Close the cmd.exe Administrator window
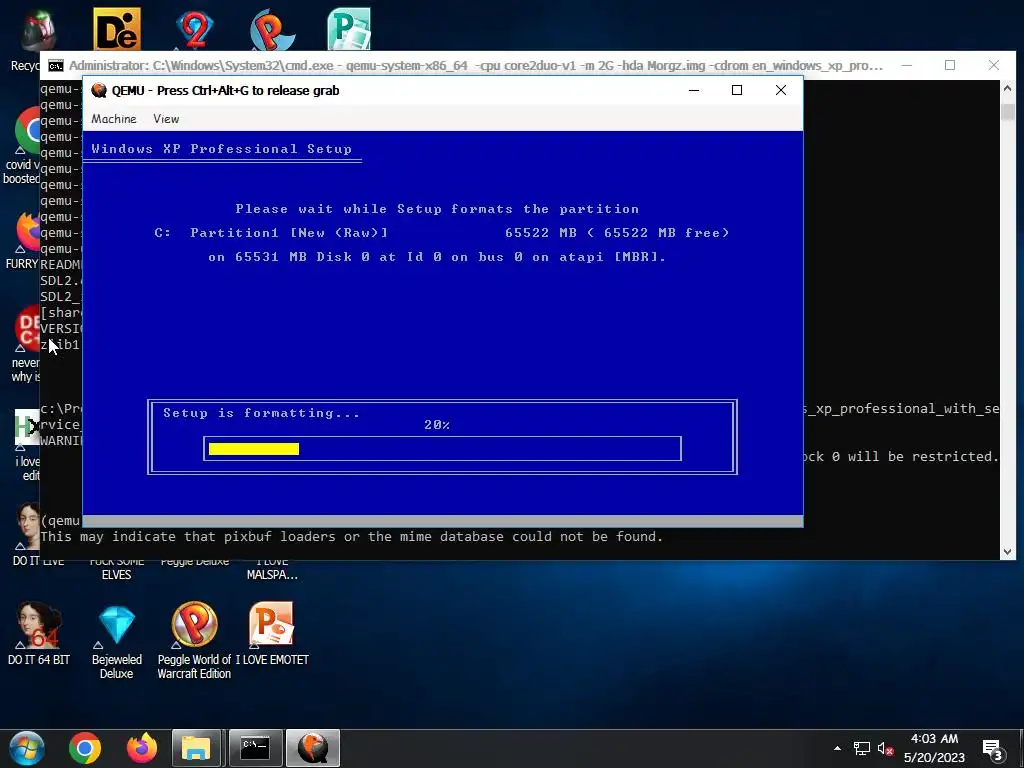This screenshot has height=768, width=1024. (x=994, y=65)
